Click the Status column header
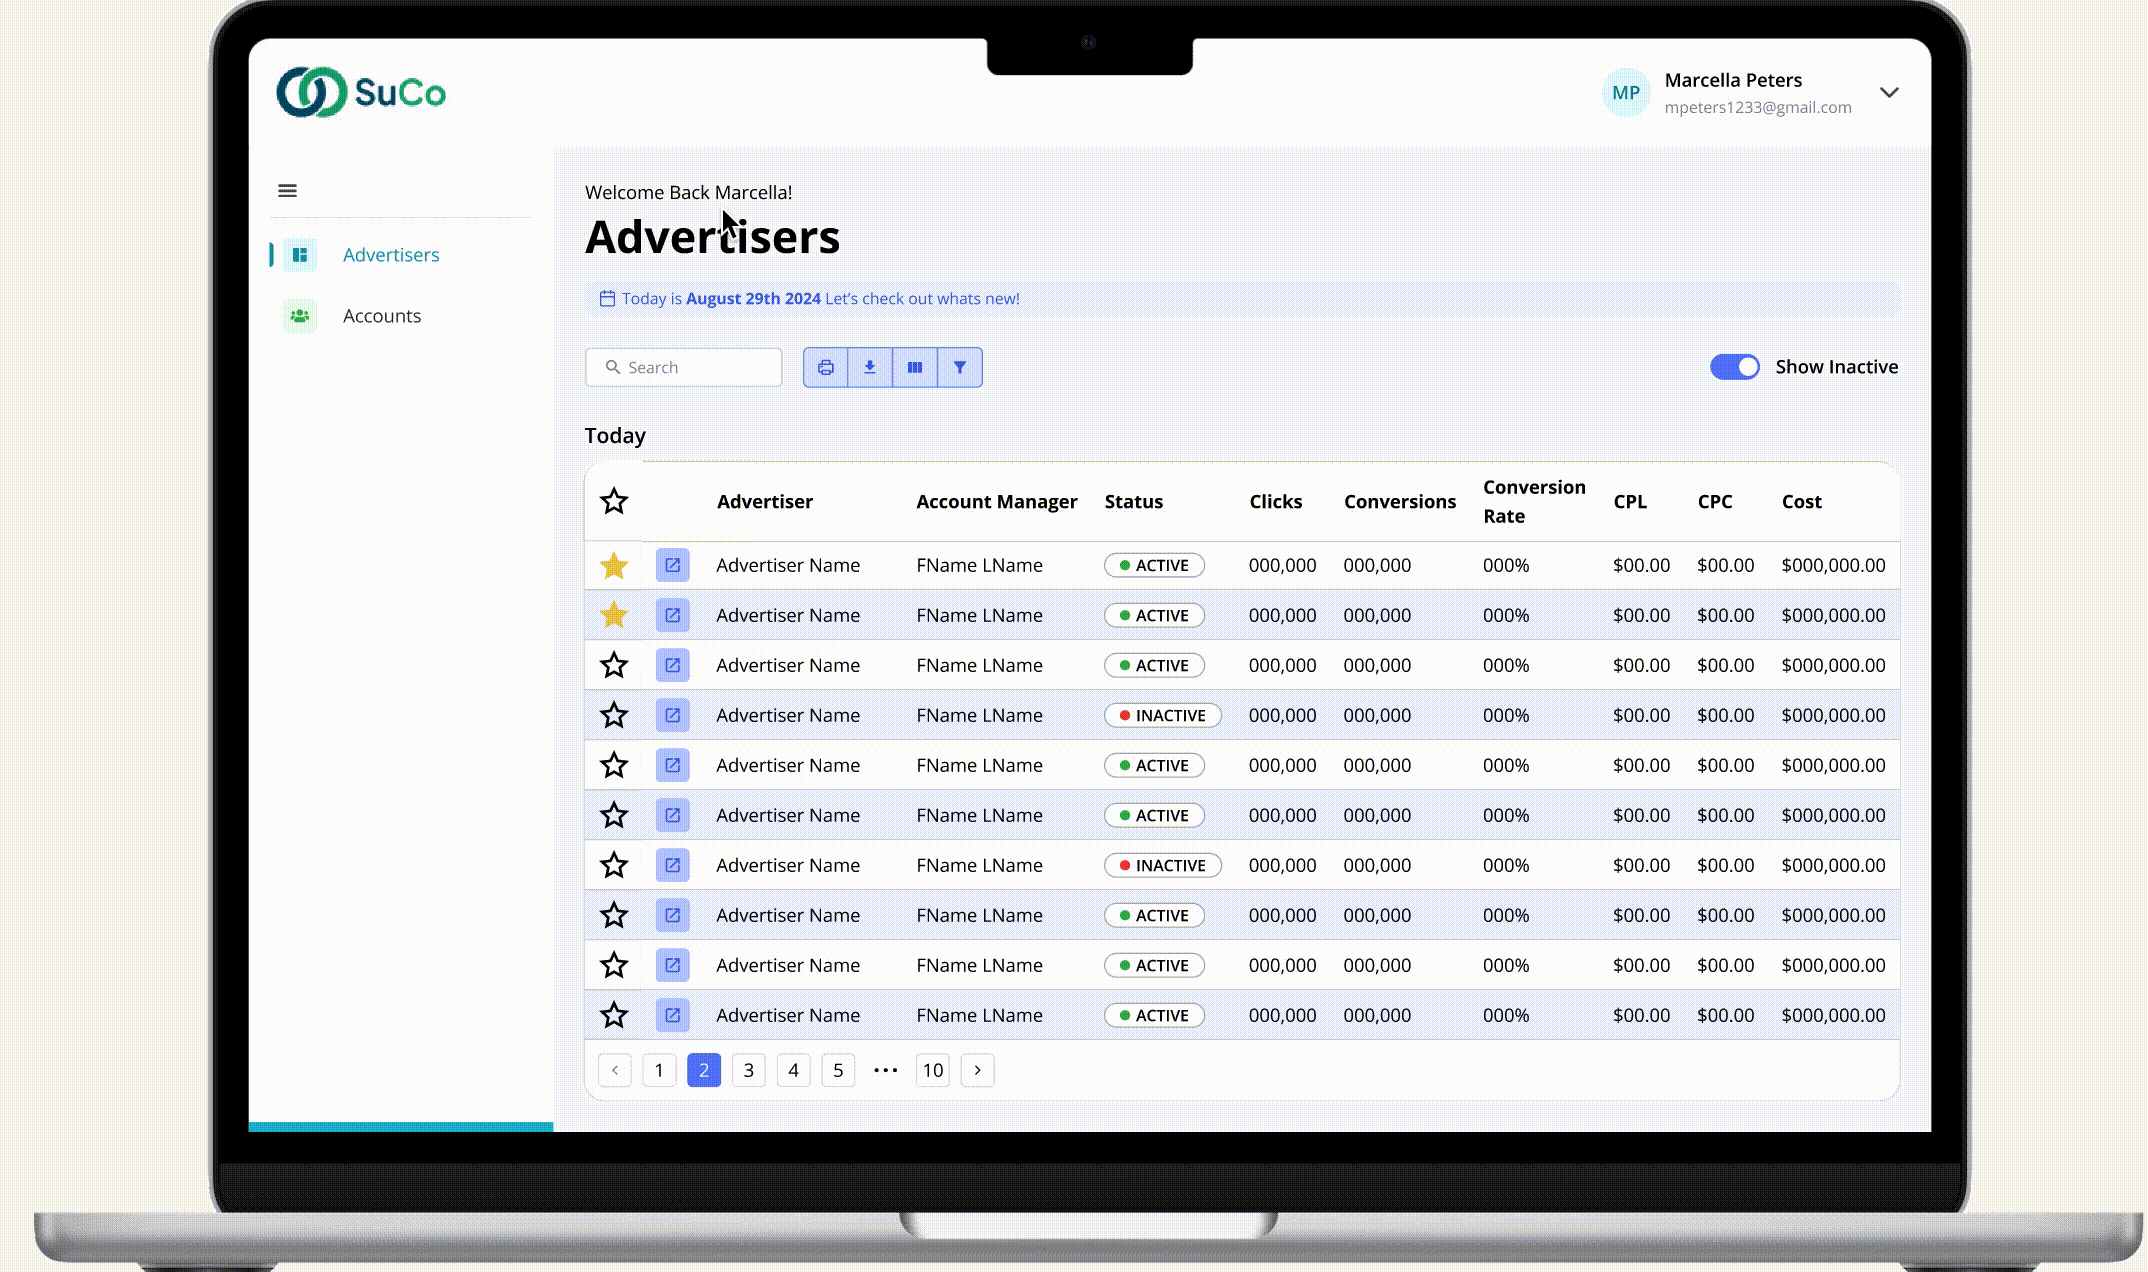This screenshot has width=2148, height=1272. click(x=1134, y=501)
